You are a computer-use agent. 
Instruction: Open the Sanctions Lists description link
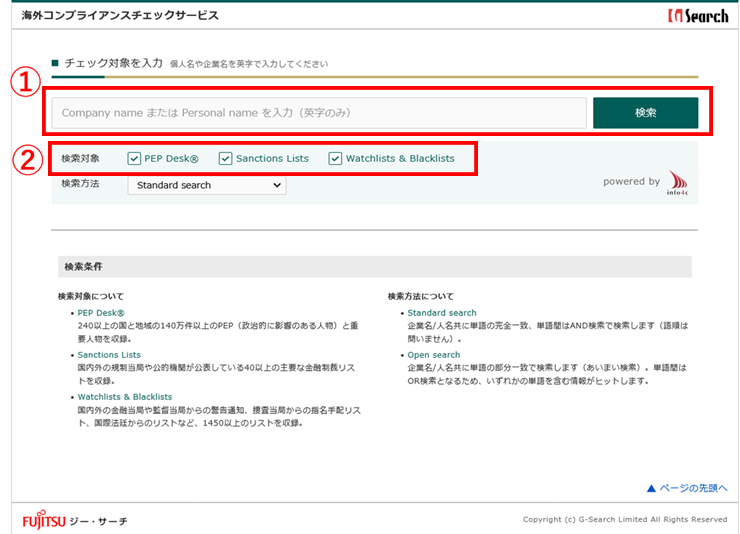(109, 355)
